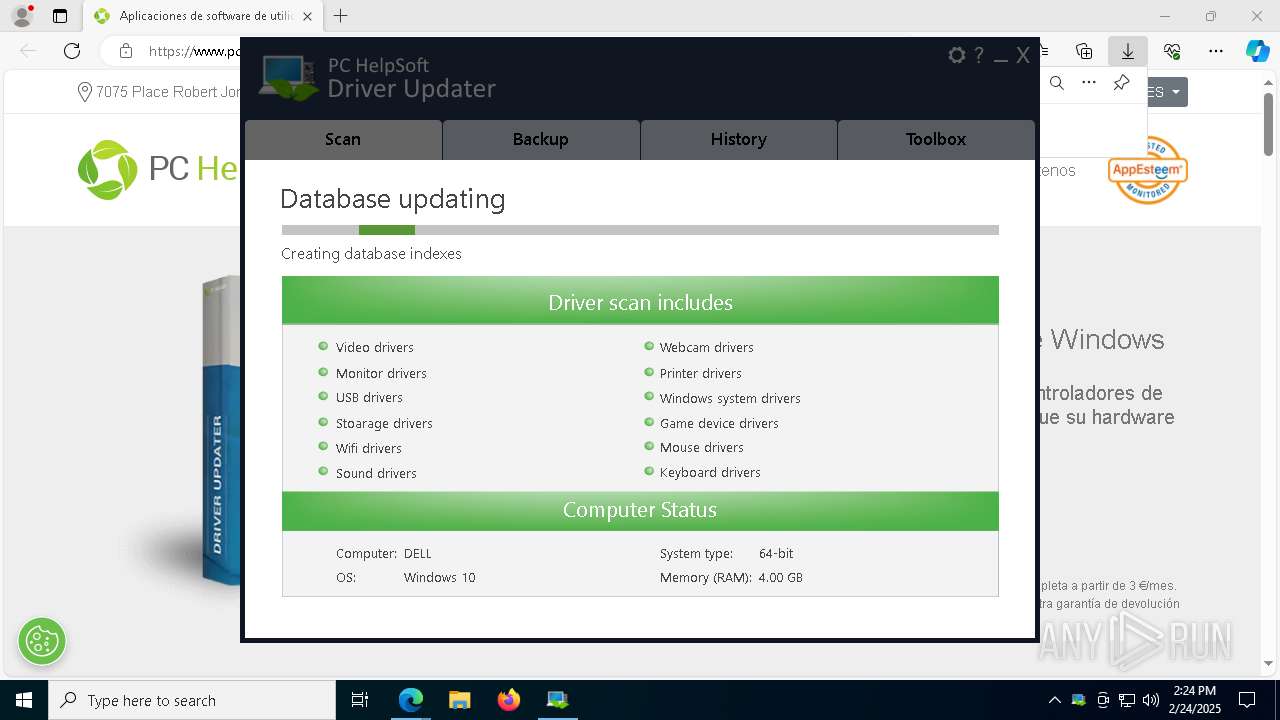This screenshot has width=1280, height=720.
Task: Pin the downloads flyout
Action: pos(1121,83)
